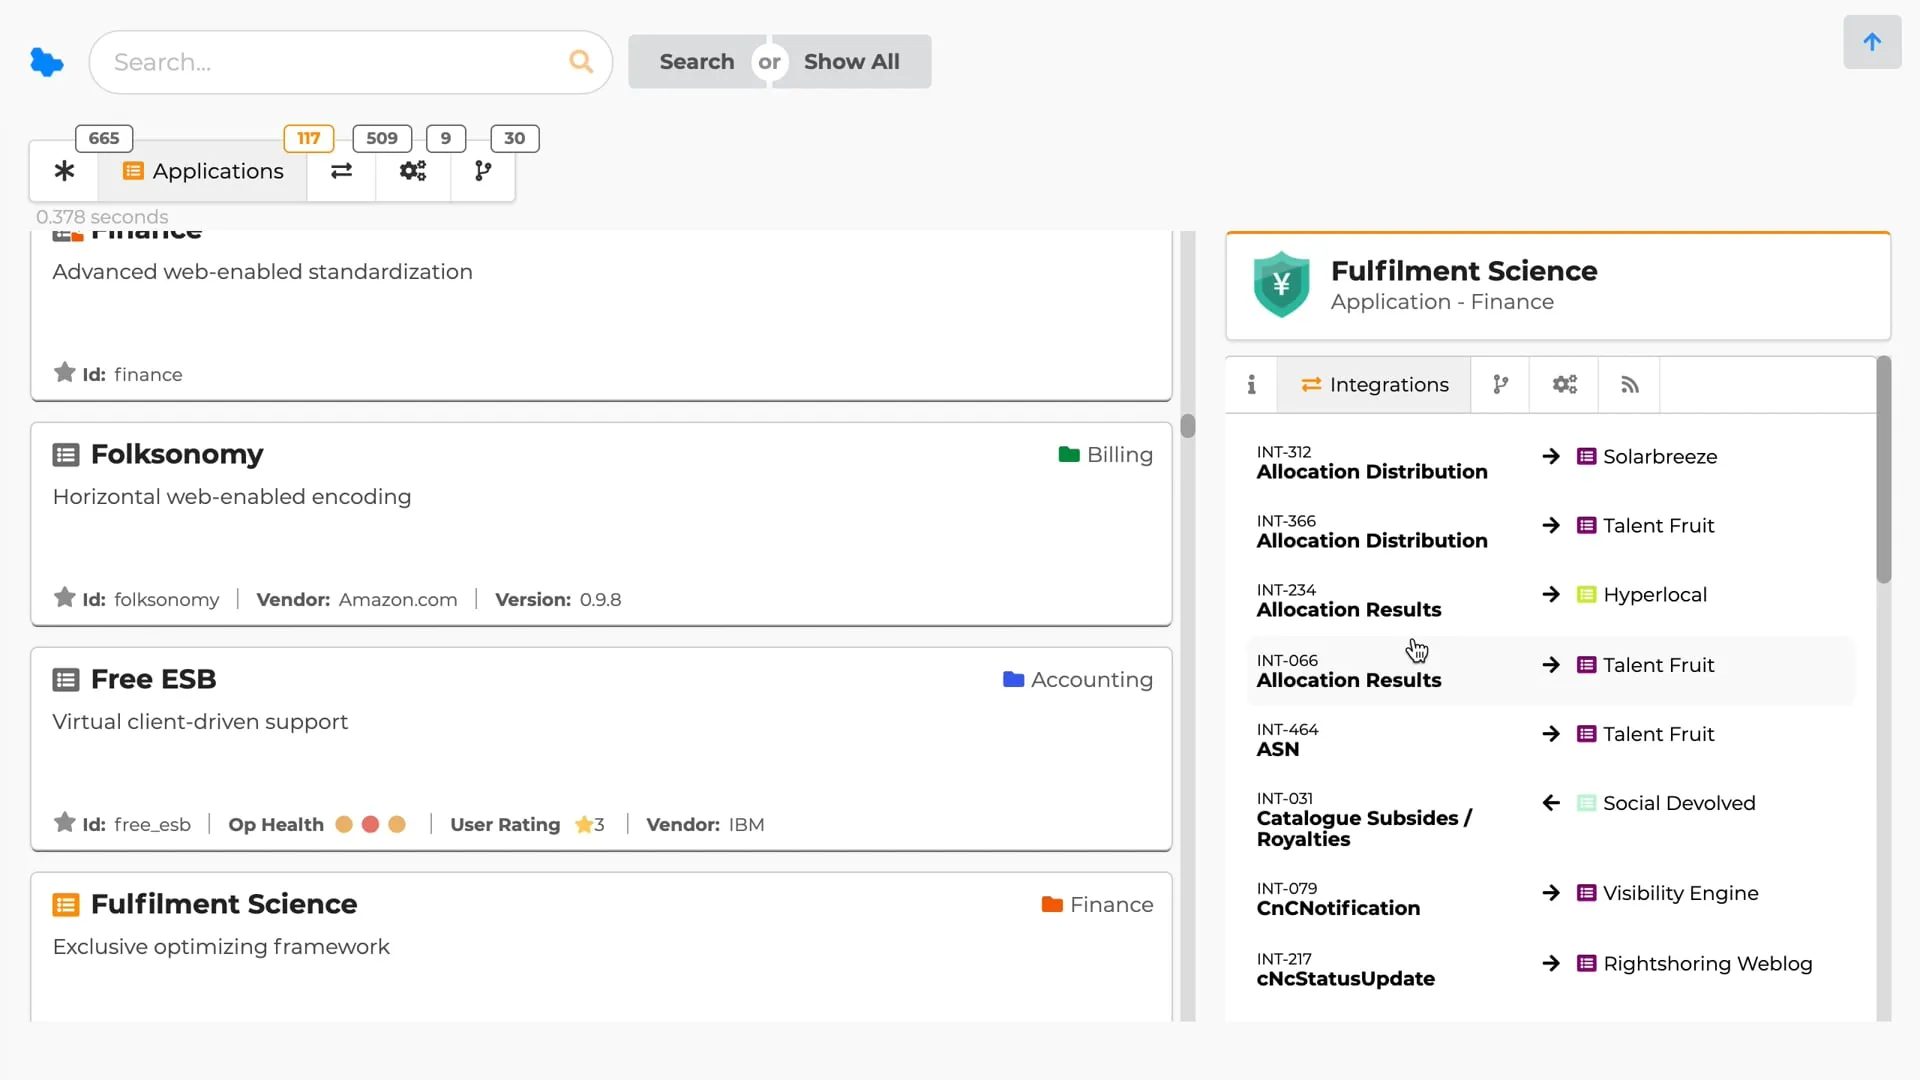The width and height of the screenshot is (1920, 1080).
Task: Click the Rightshoring Weblog target application
Action: tap(1708, 964)
